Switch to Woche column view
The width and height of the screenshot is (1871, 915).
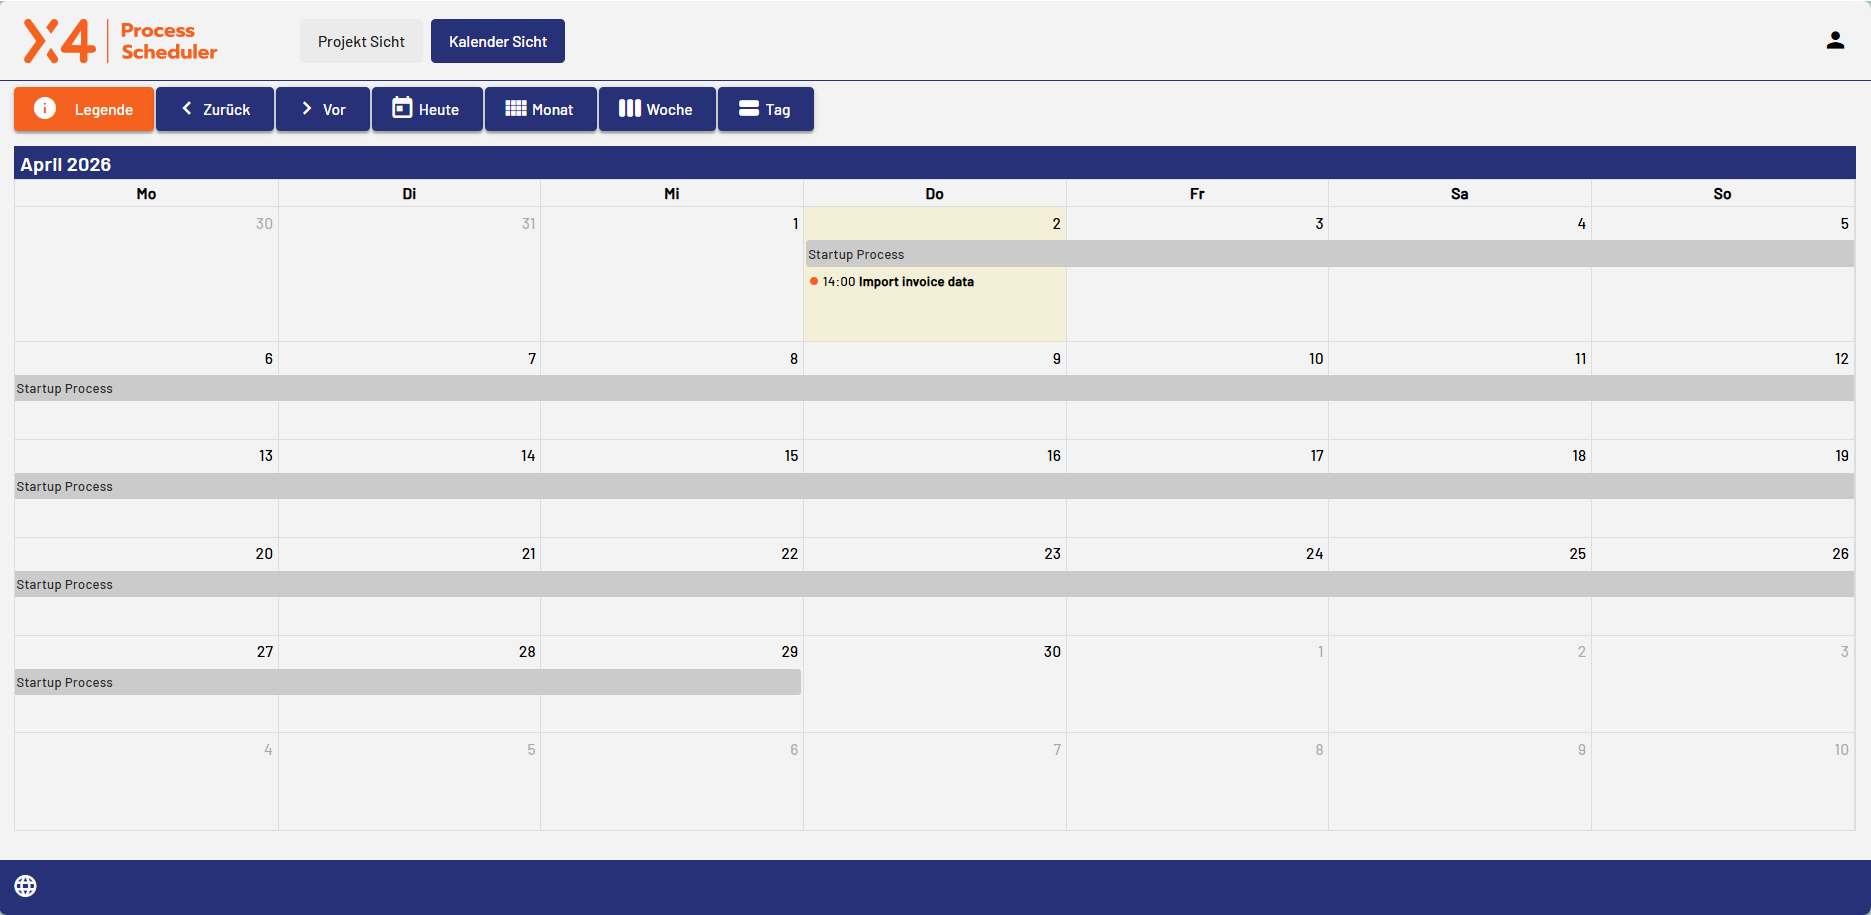click(x=656, y=109)
